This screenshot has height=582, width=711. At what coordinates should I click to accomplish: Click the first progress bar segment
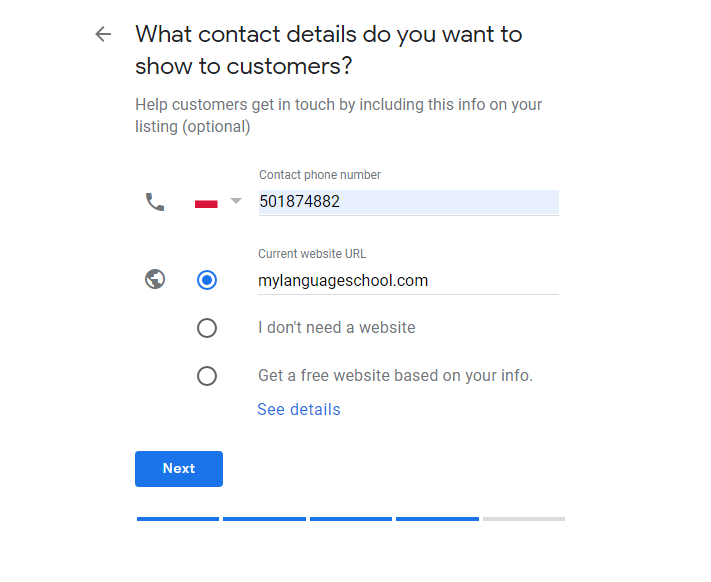(178, 519)
